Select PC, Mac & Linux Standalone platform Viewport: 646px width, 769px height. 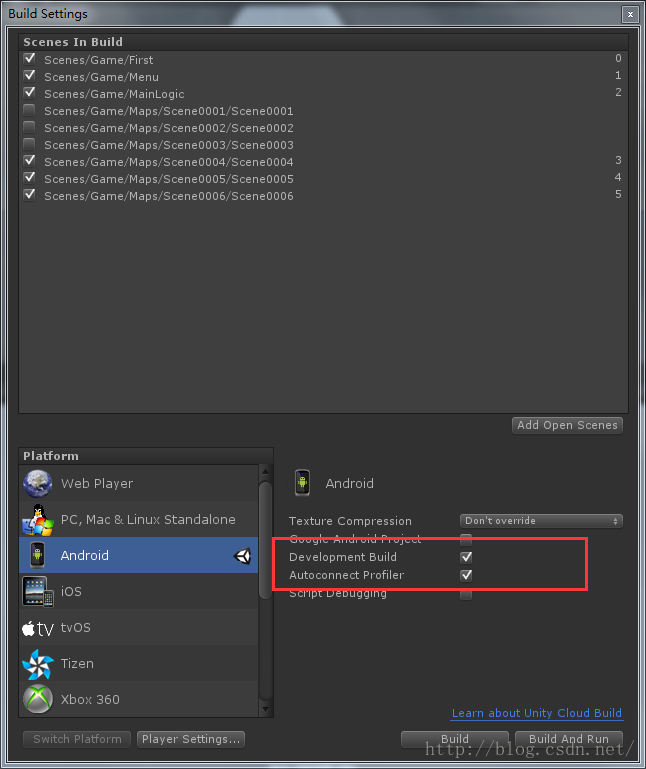pos(138,520)
